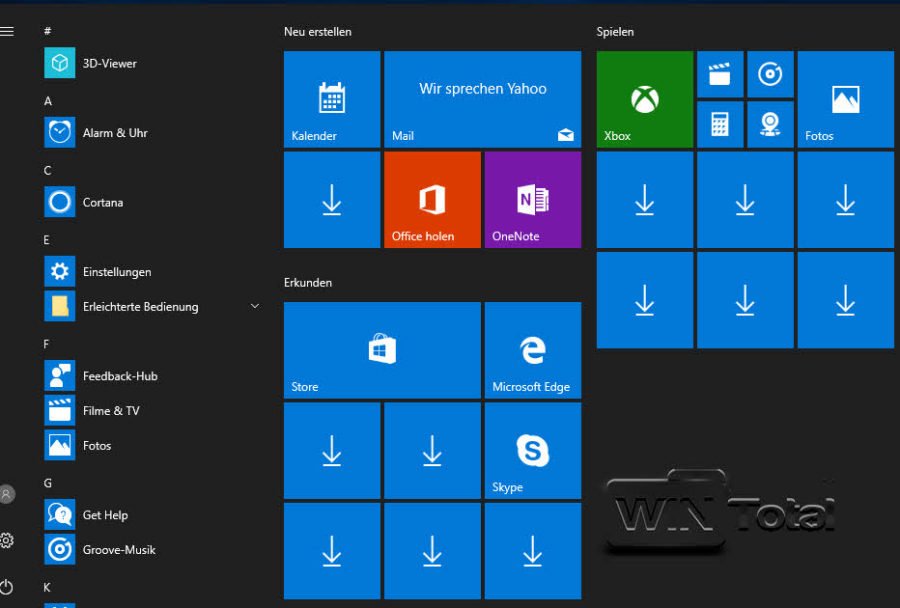Open the Store tile

click(380, 350)
